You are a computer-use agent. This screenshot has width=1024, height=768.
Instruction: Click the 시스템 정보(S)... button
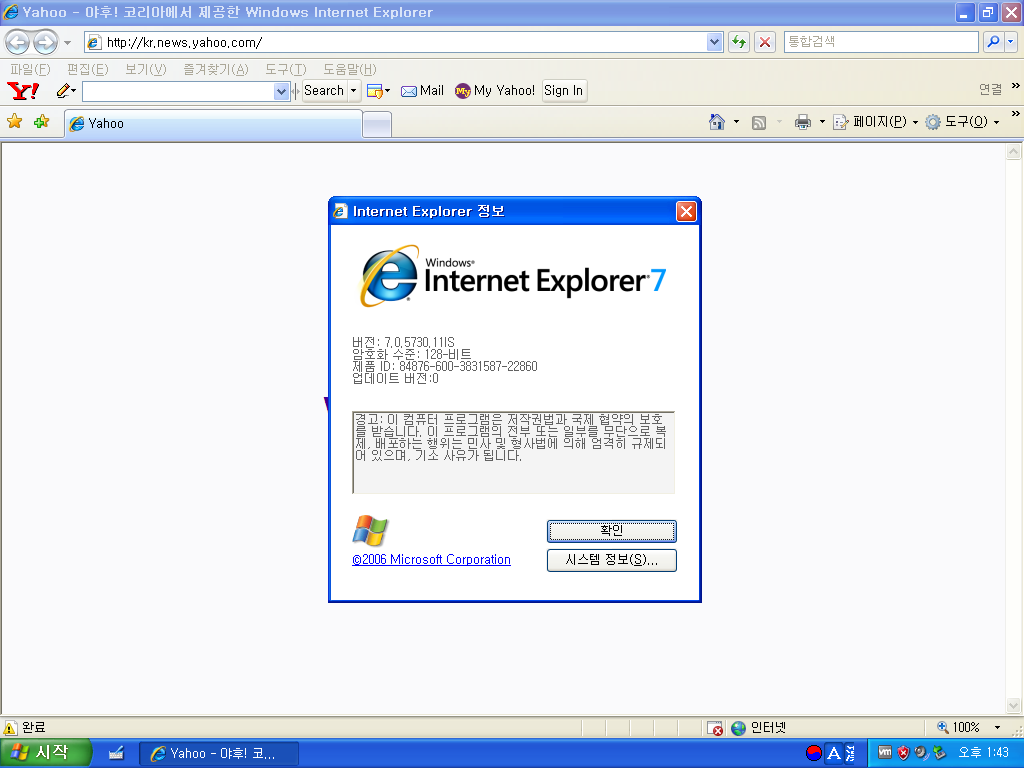(x=611, y=560)
